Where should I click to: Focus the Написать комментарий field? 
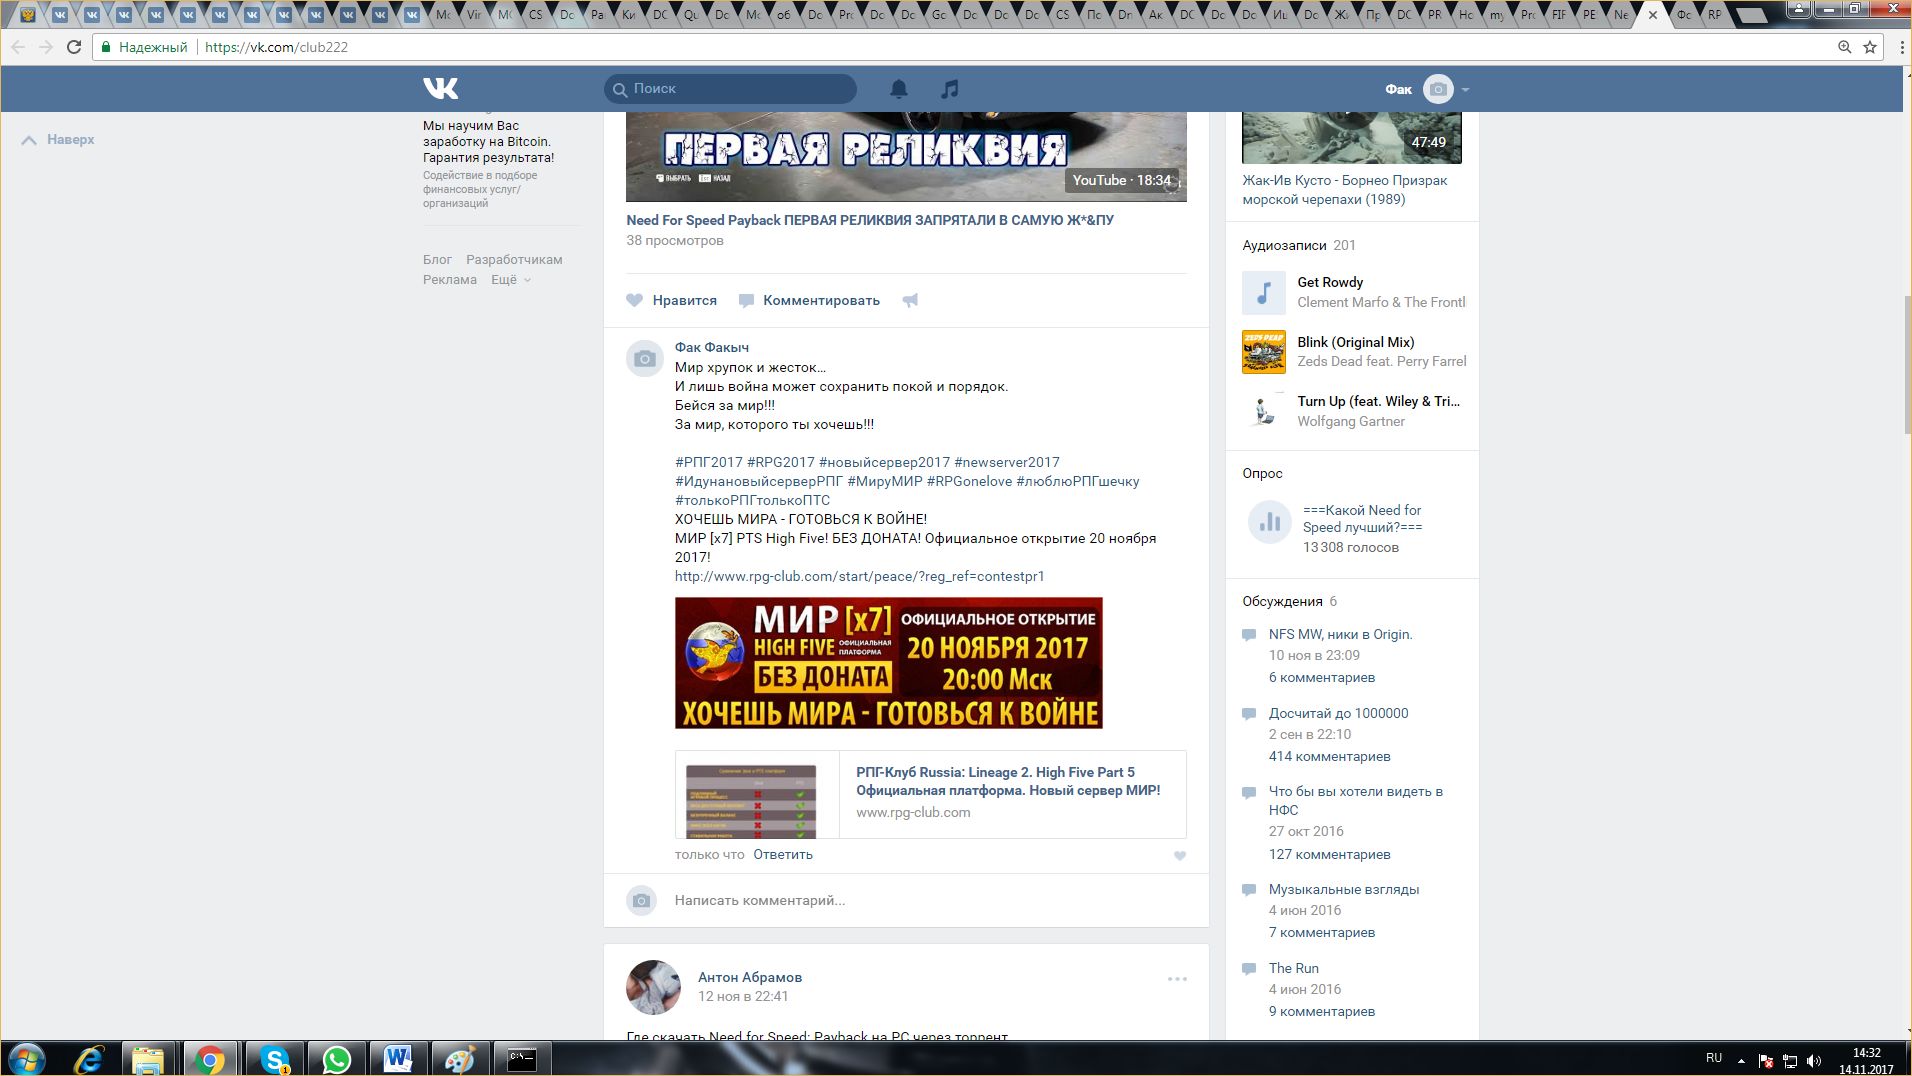click(930, 901)
